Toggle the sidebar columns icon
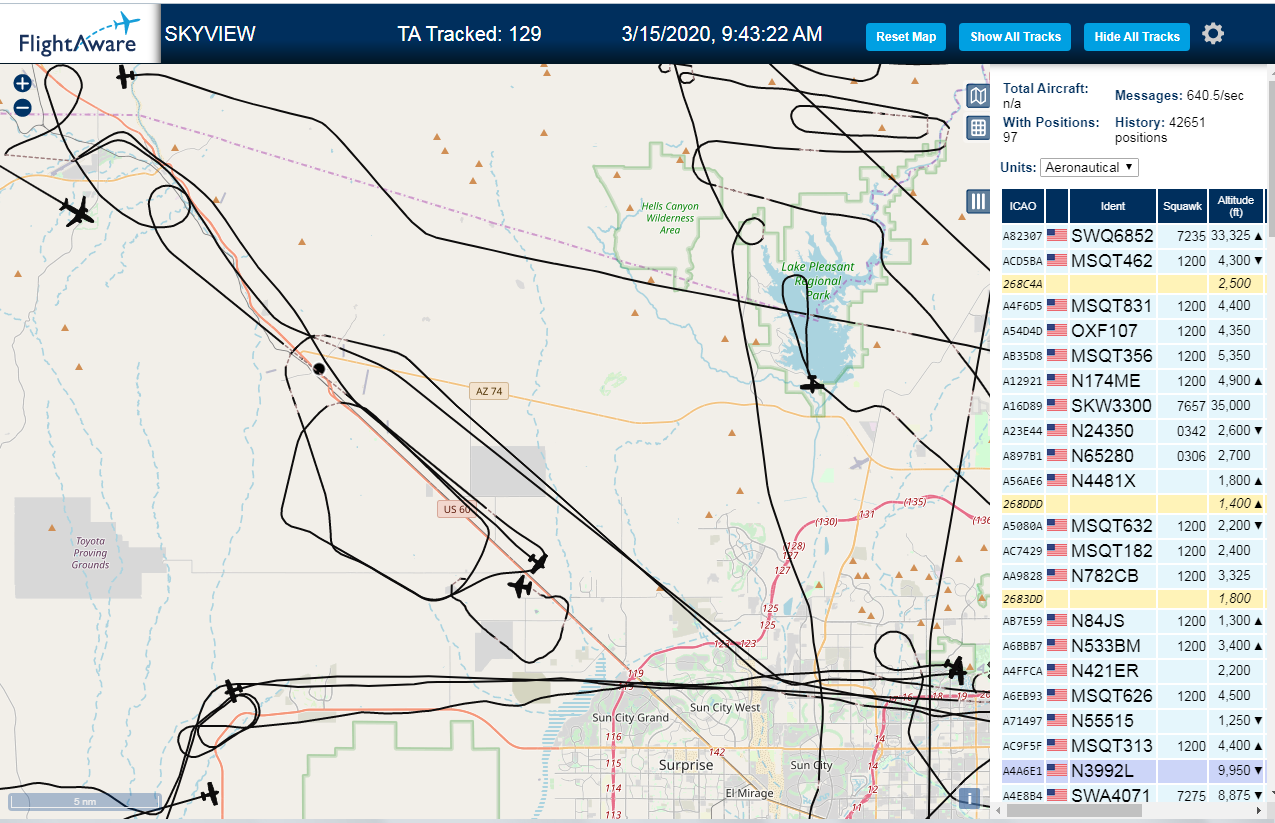This screenshot has height=823, width=1275. tap(978, 201)
